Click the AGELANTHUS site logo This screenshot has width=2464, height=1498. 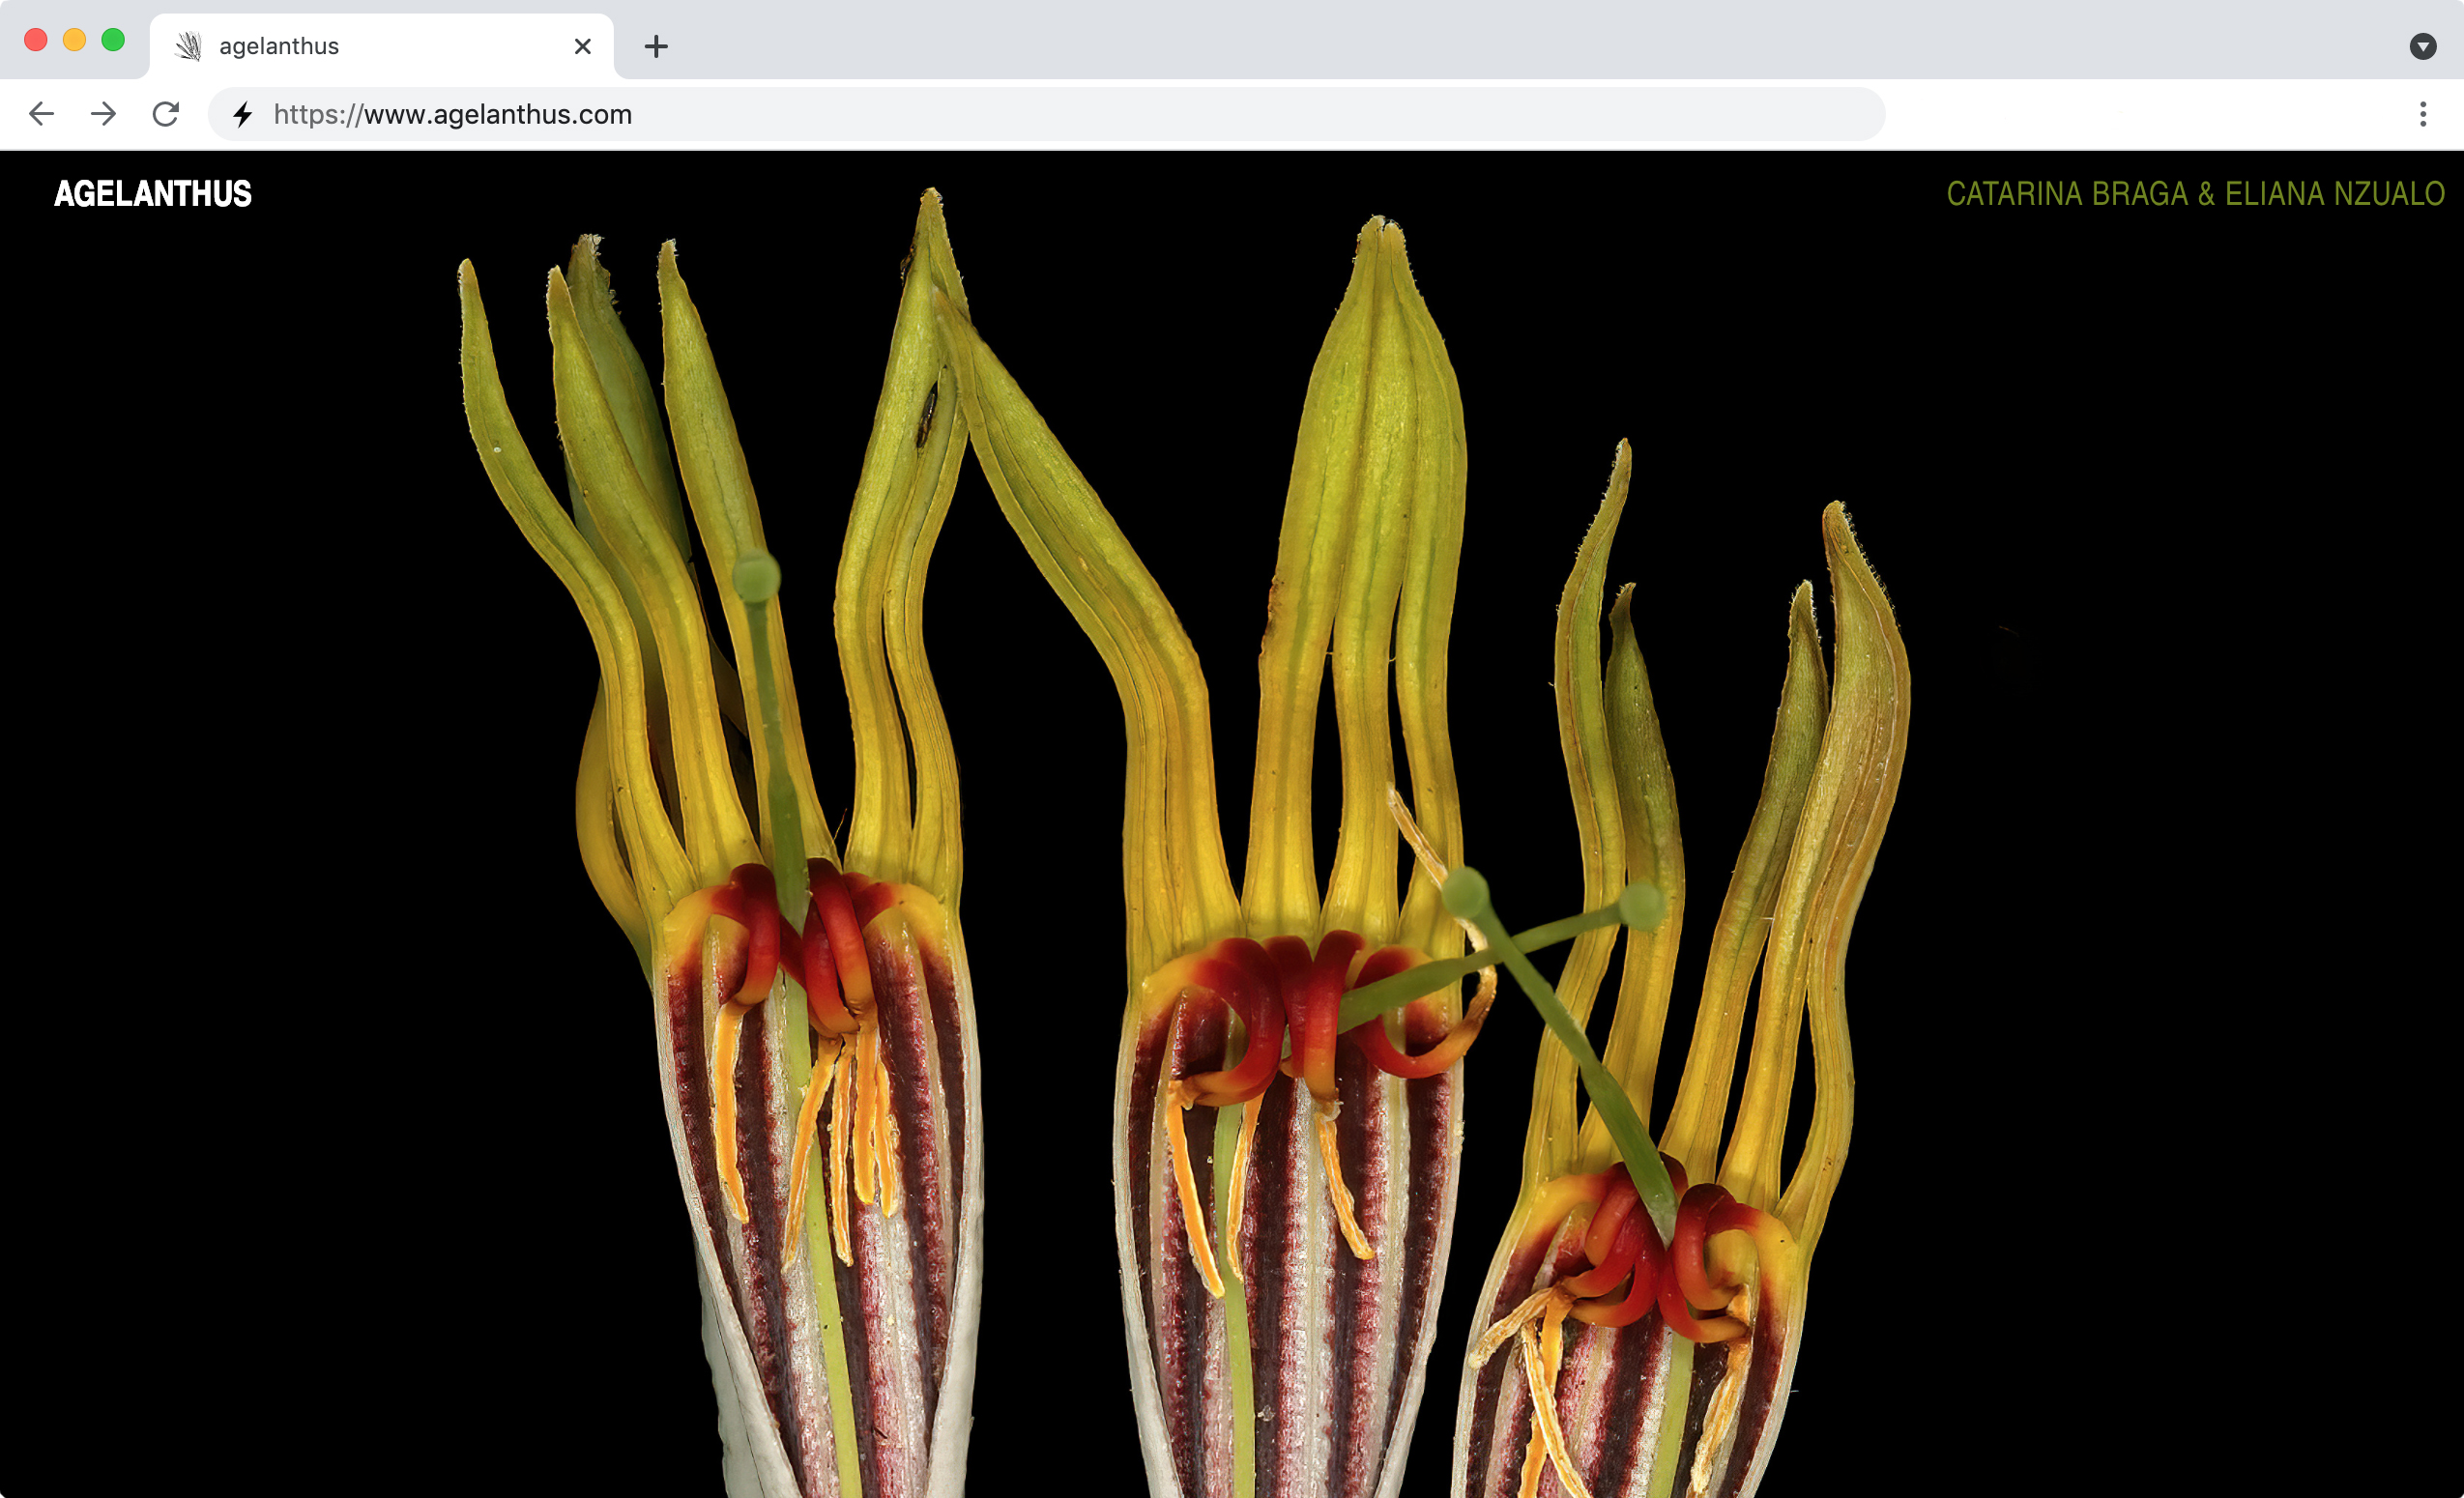point(153,194)
